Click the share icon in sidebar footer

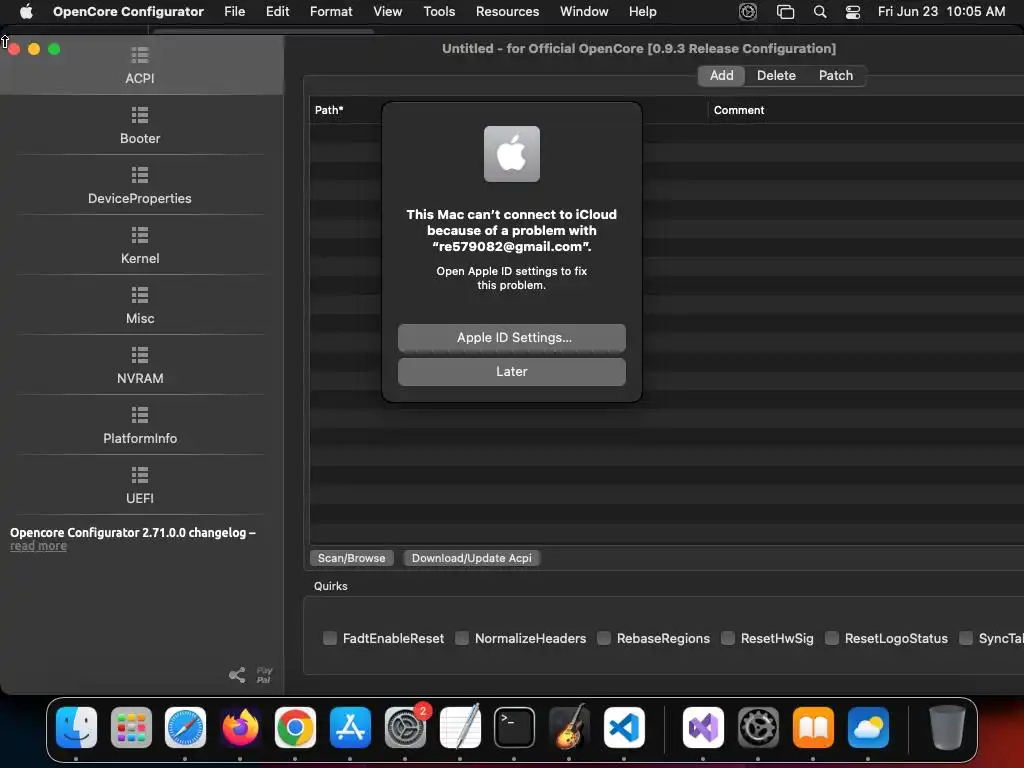237,675
